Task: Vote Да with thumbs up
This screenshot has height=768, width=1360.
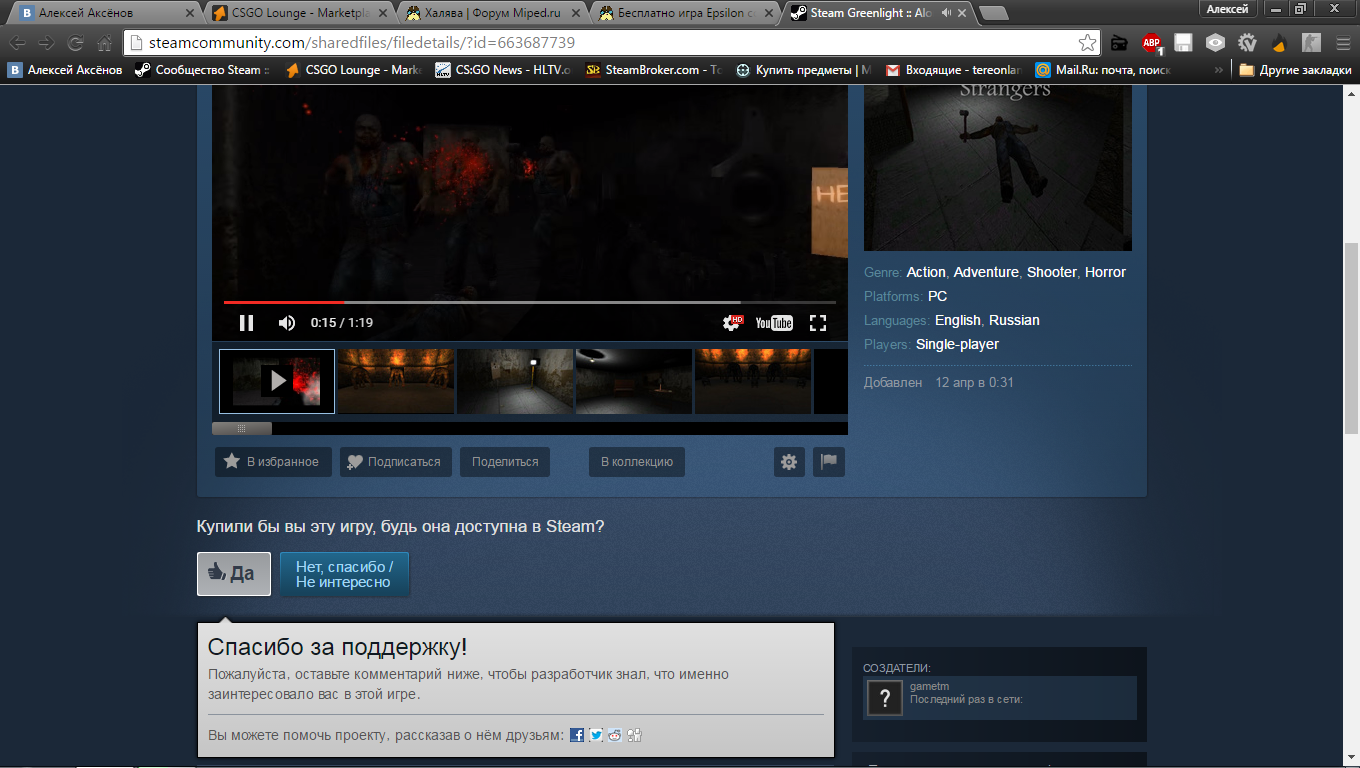Action: click(x=234, y=573)
